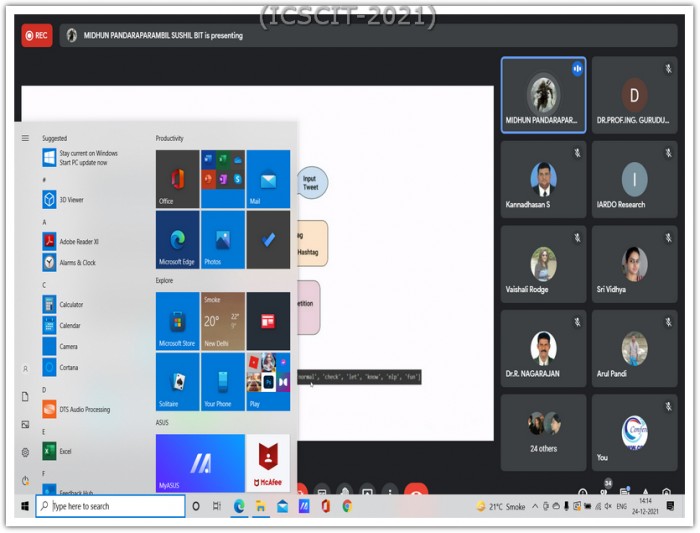Viewport: 700px width, 533px height.
Task: Expand the Start menu hamburger
Action: (x=25, y=138)
